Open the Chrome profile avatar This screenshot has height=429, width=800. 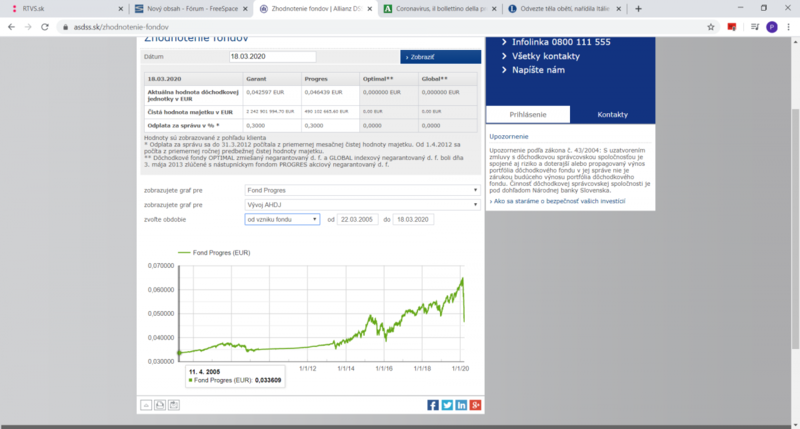771,27
